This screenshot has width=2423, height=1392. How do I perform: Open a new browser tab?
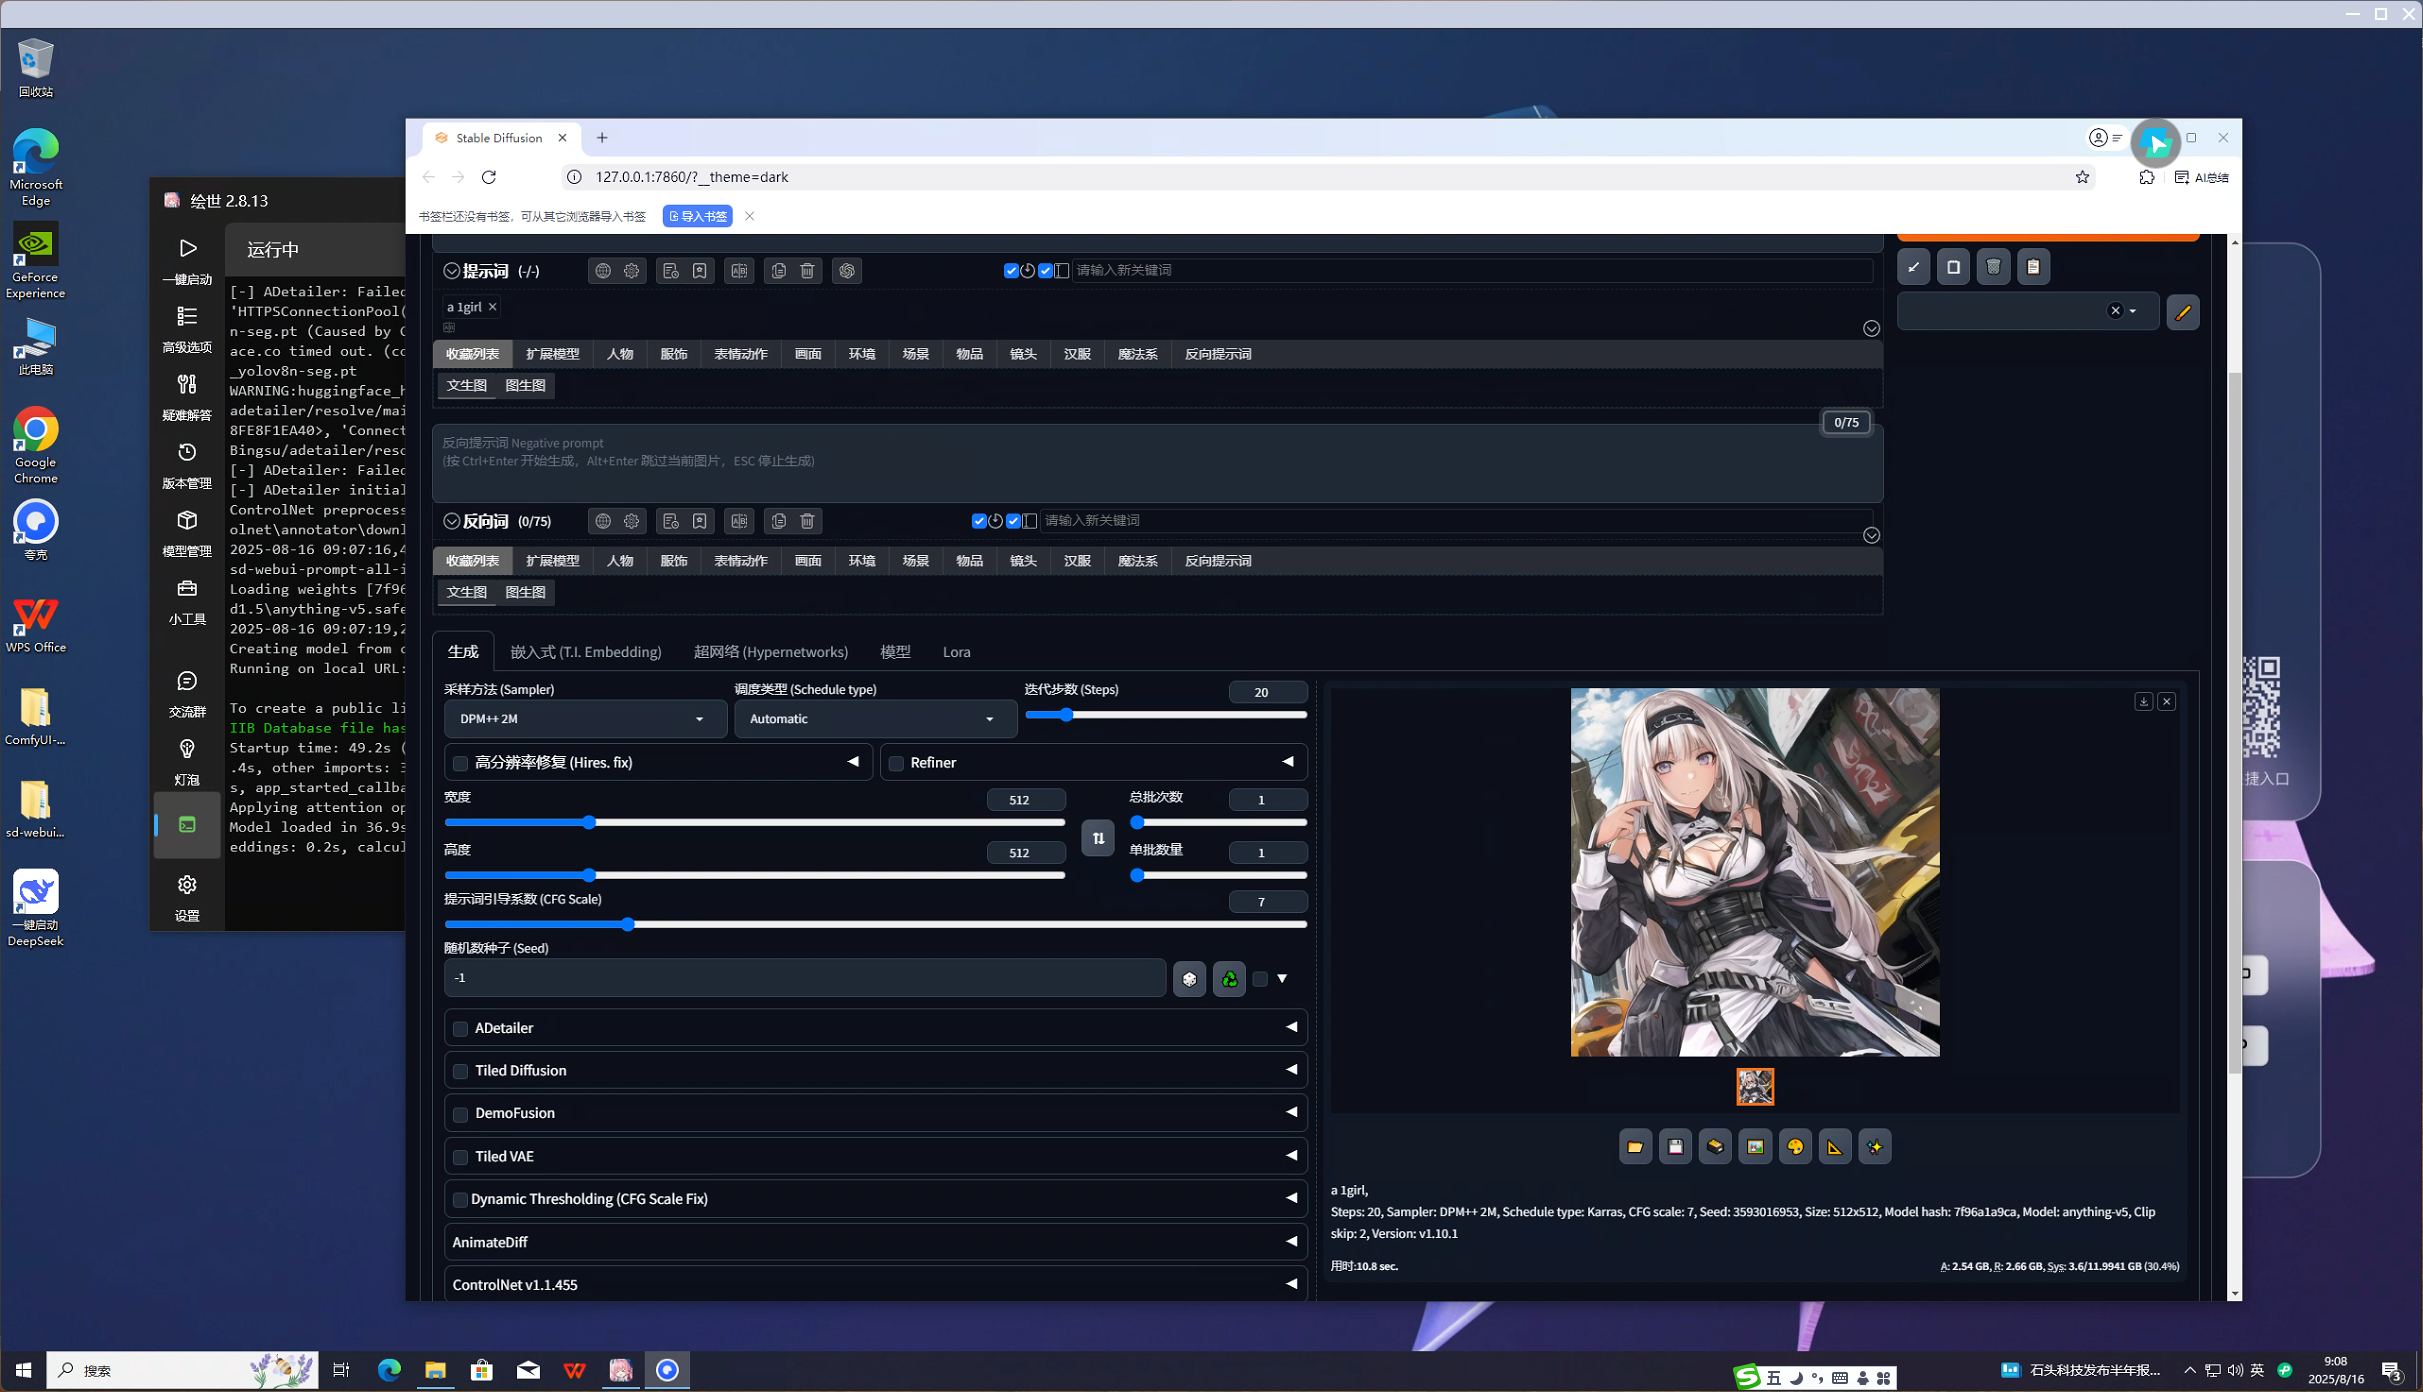602,138
